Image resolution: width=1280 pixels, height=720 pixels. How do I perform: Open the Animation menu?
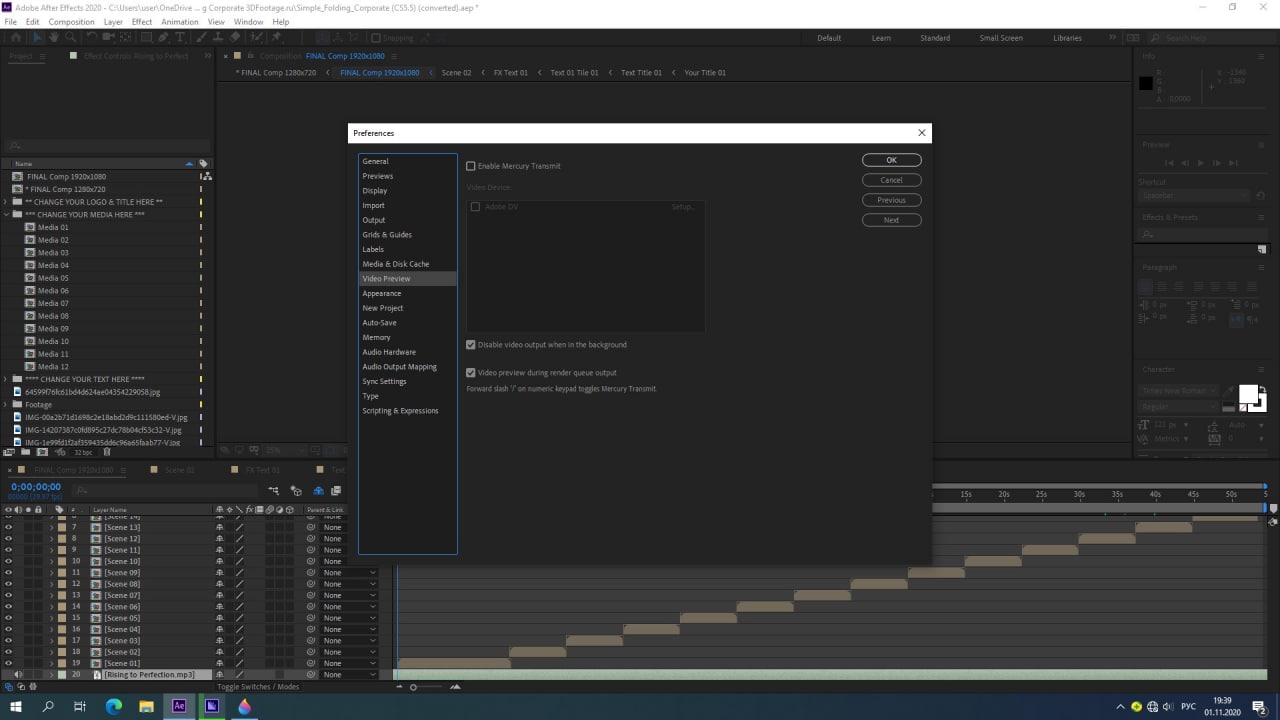coord(180,21)
